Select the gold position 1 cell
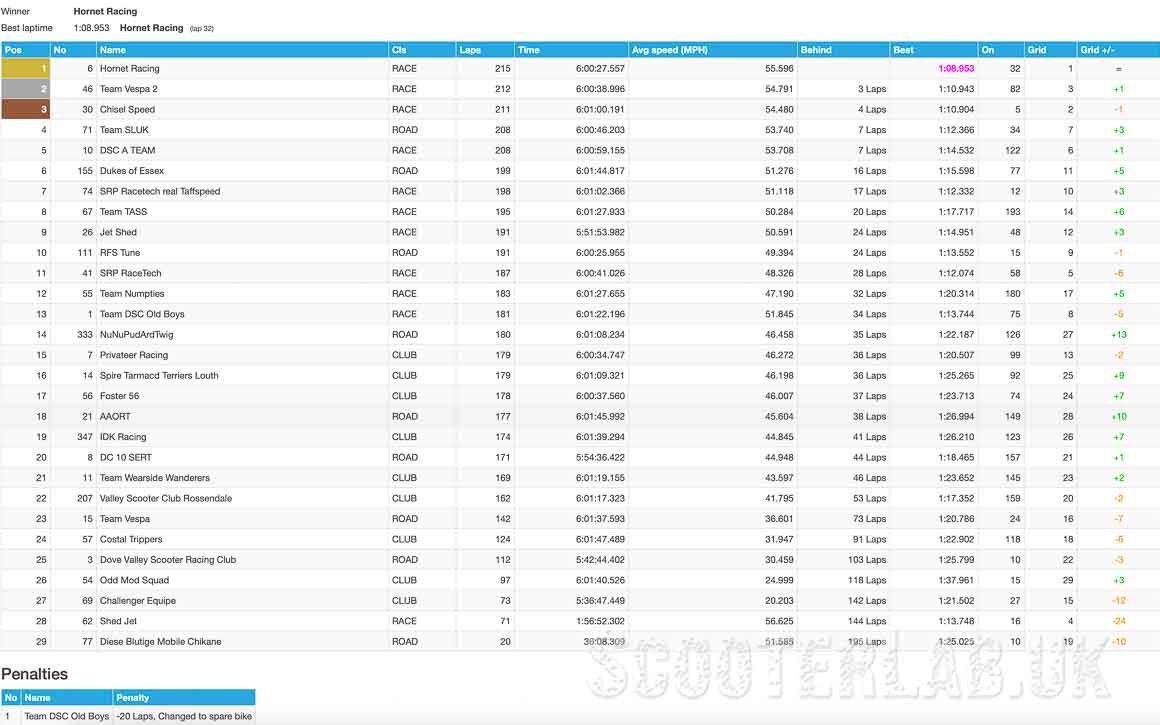 point(25,68)
